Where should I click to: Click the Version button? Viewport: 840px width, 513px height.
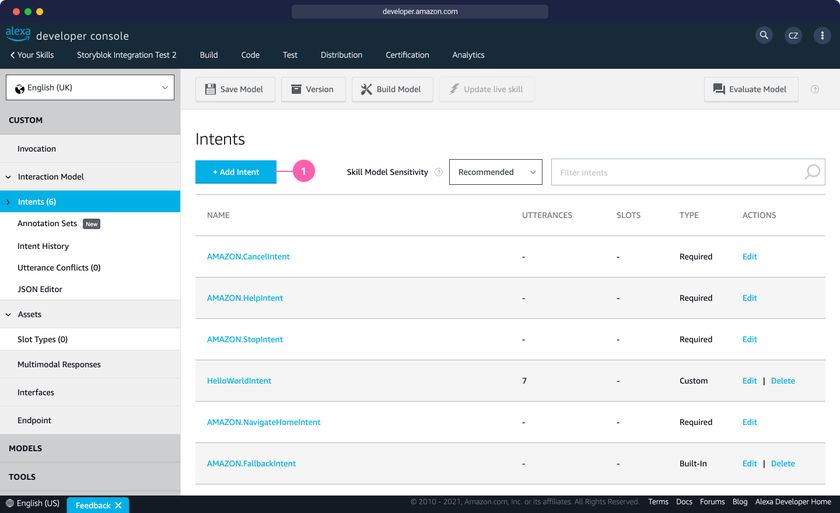pyautogui.click(x=313, y=89)
